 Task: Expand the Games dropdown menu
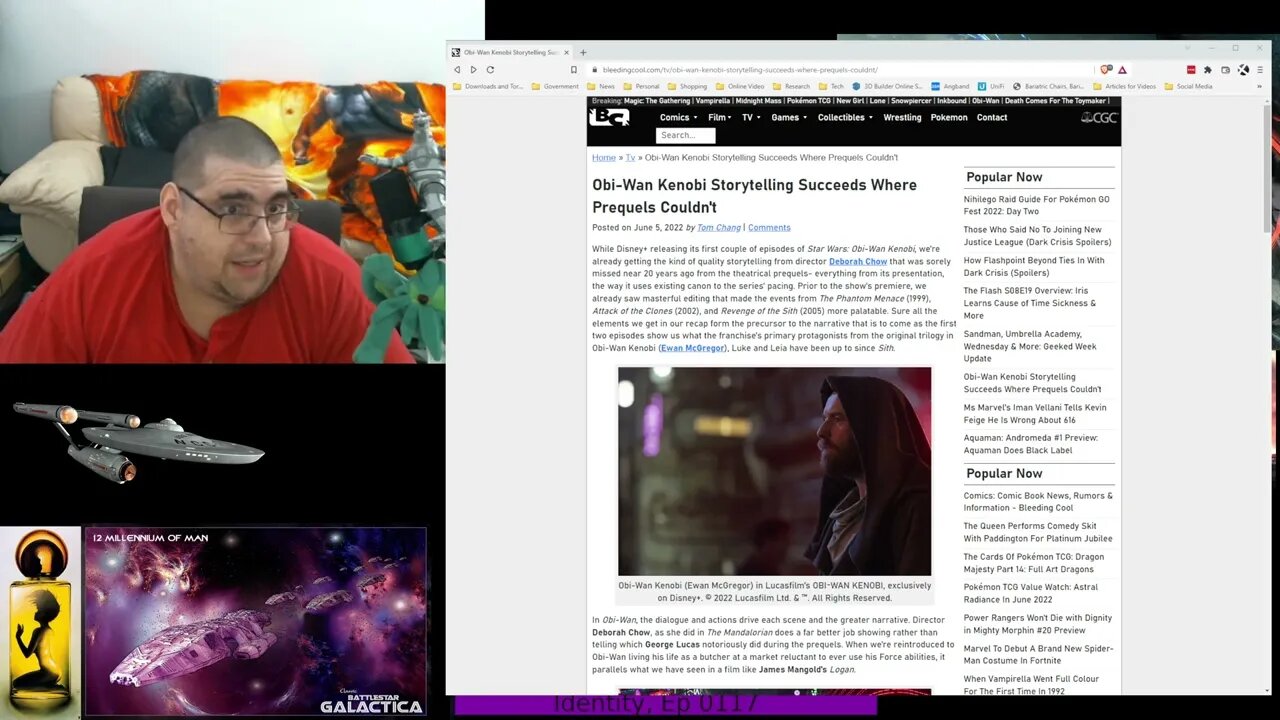pos(789,117)
